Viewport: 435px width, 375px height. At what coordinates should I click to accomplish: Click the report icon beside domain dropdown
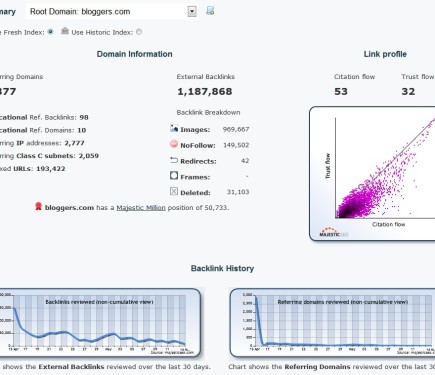(210, 11)
